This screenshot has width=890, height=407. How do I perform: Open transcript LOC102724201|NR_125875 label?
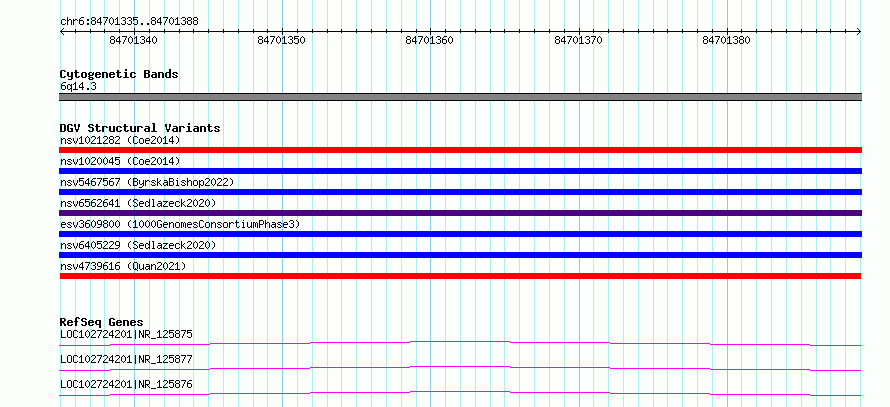pyautogui.click(x=126, y=334)
